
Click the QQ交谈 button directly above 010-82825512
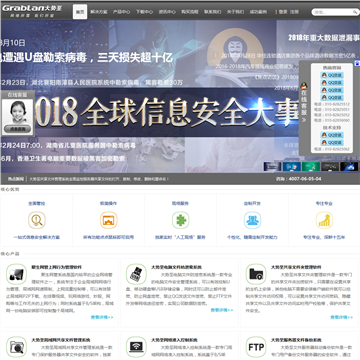[332, 98]
